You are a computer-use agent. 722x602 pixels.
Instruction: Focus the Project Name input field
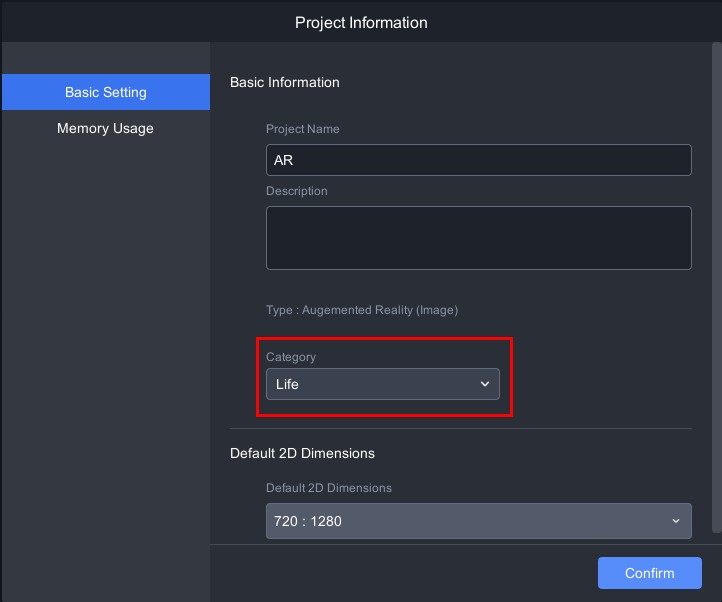tap(478, 160)
